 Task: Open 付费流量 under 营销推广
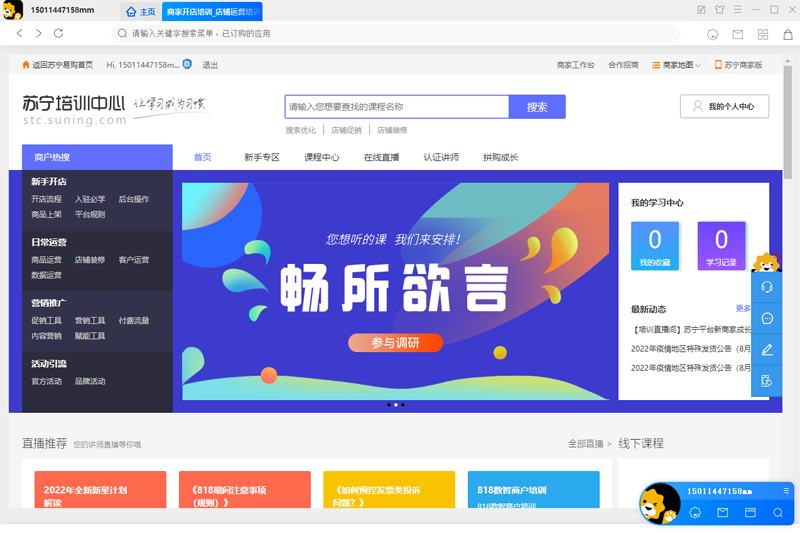[x=134, y=320]
